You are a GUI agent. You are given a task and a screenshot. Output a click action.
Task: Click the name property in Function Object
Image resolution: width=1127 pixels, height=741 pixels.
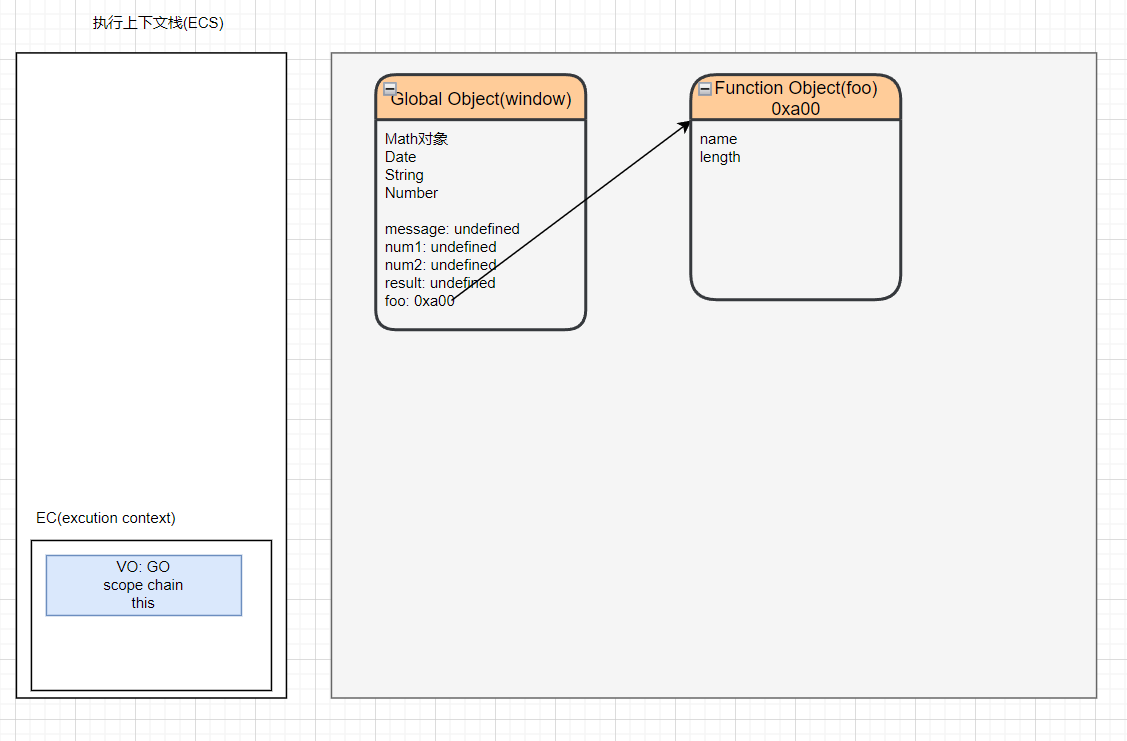click(x=718, y=139)
